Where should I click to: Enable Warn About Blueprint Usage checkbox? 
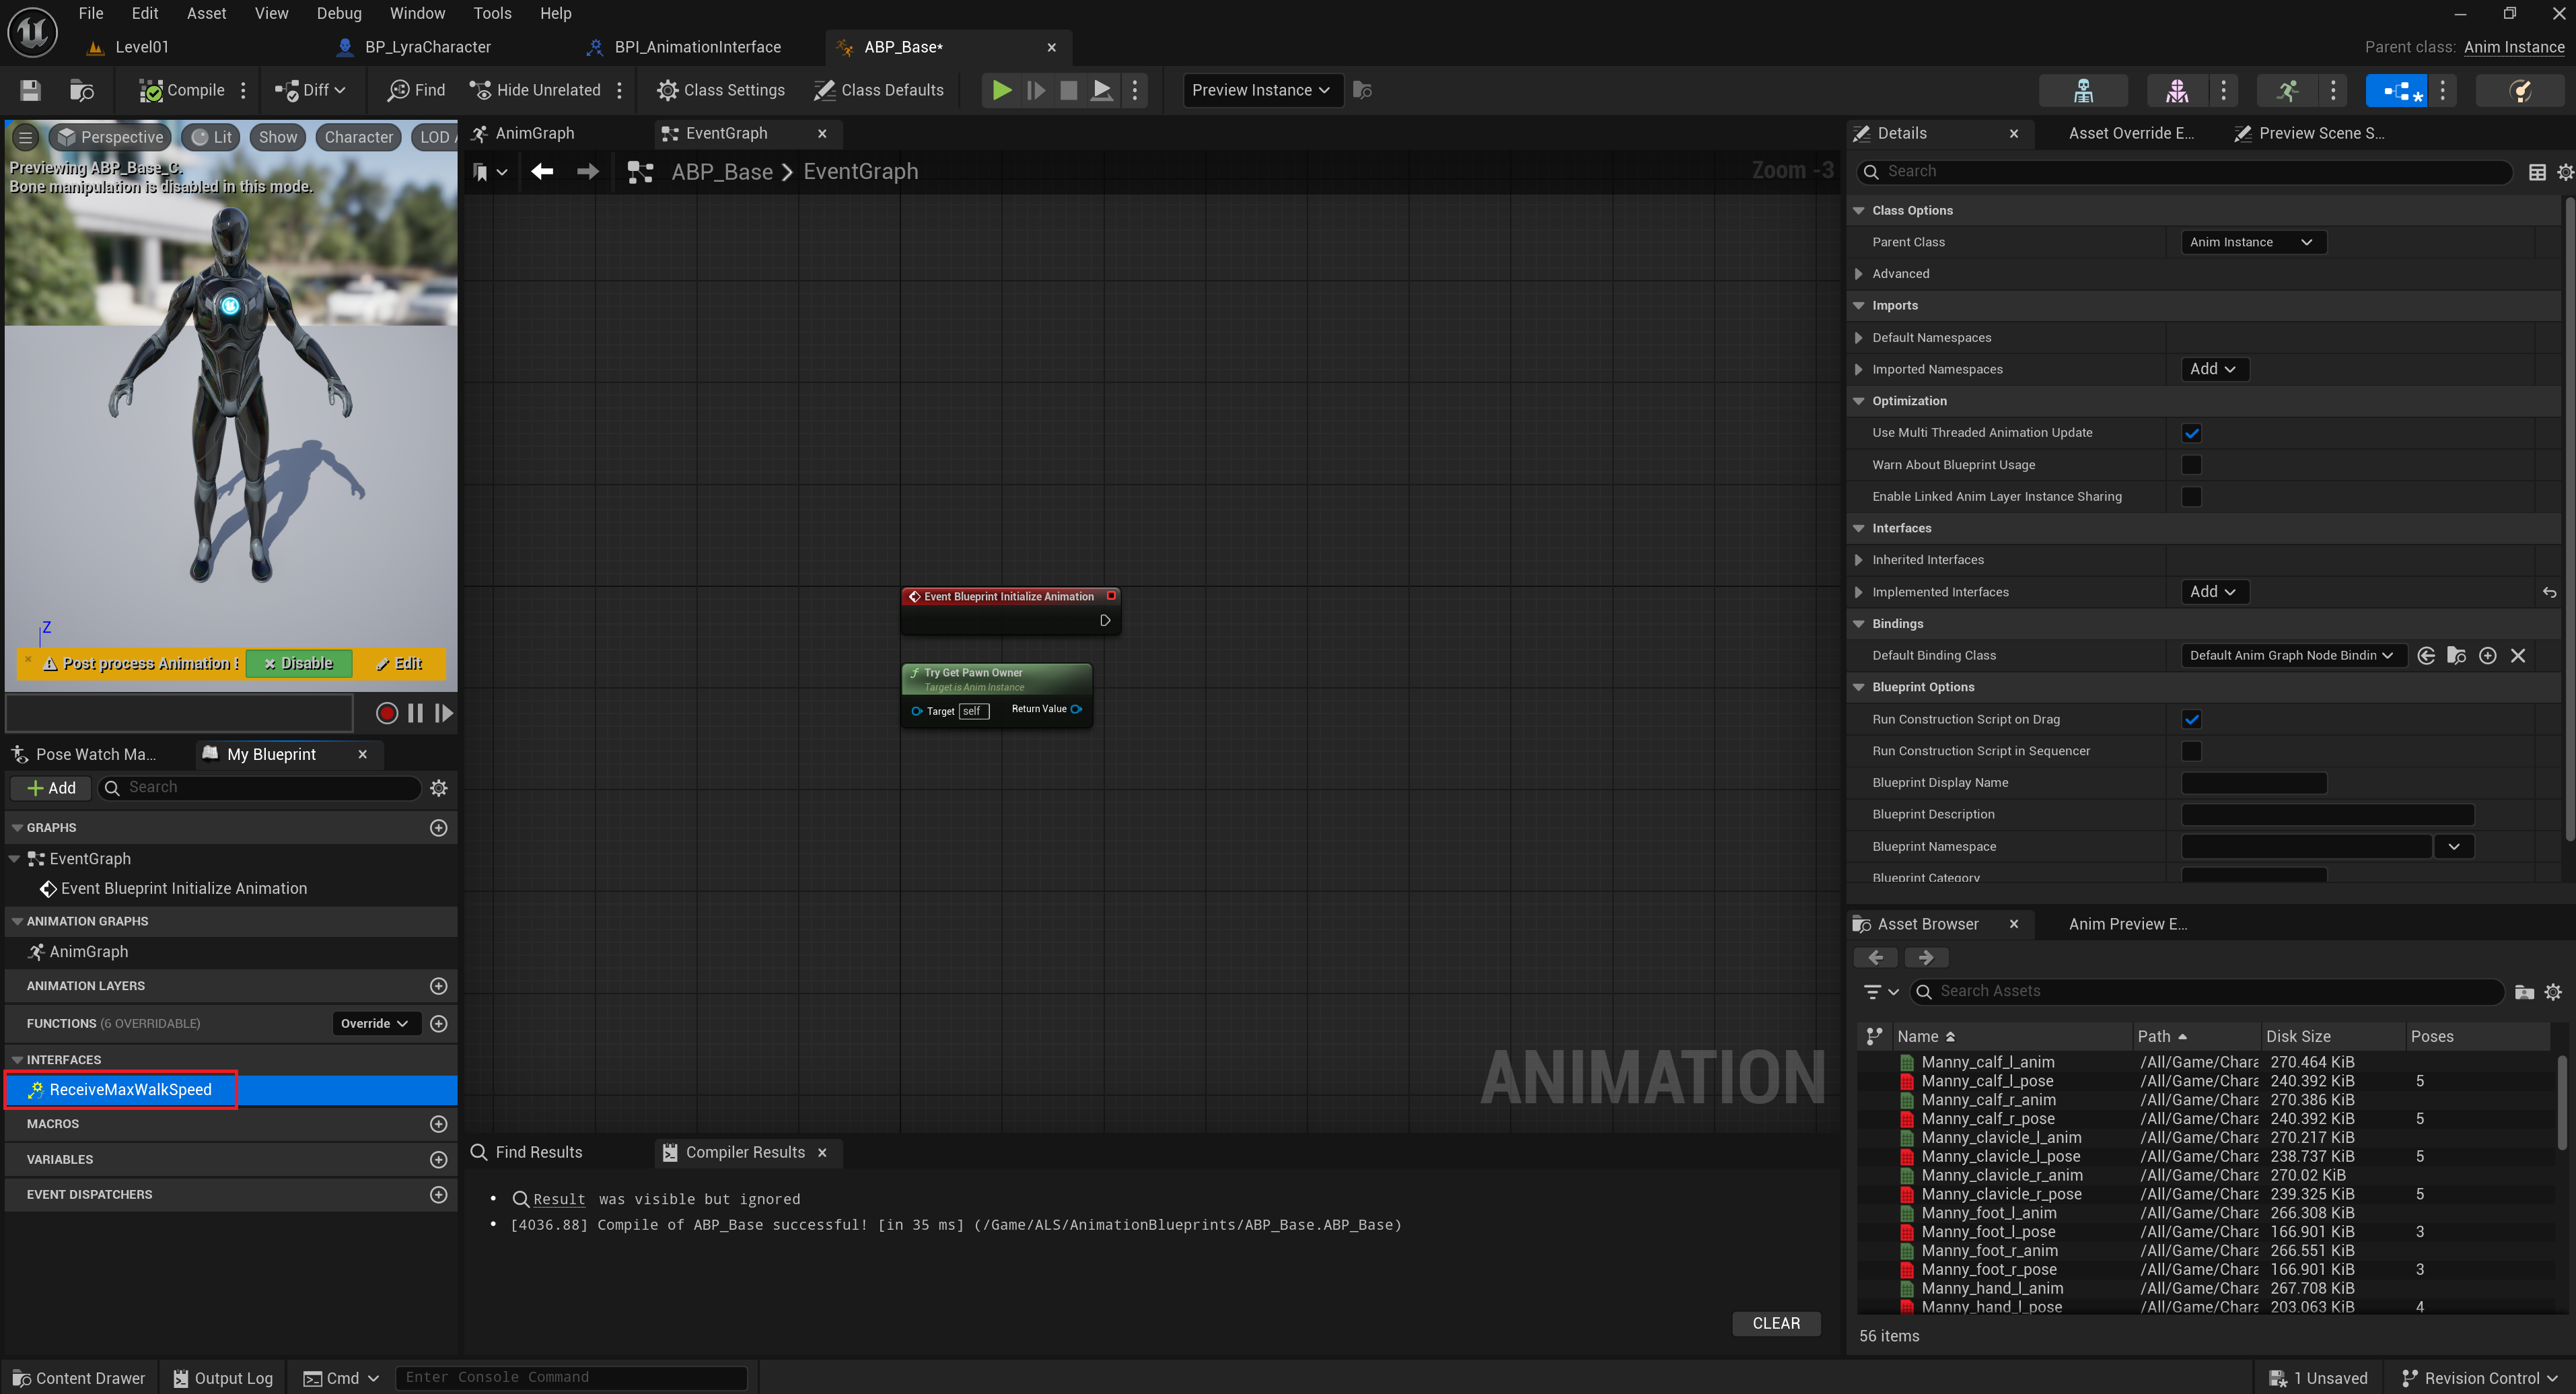click(2190, 465)
